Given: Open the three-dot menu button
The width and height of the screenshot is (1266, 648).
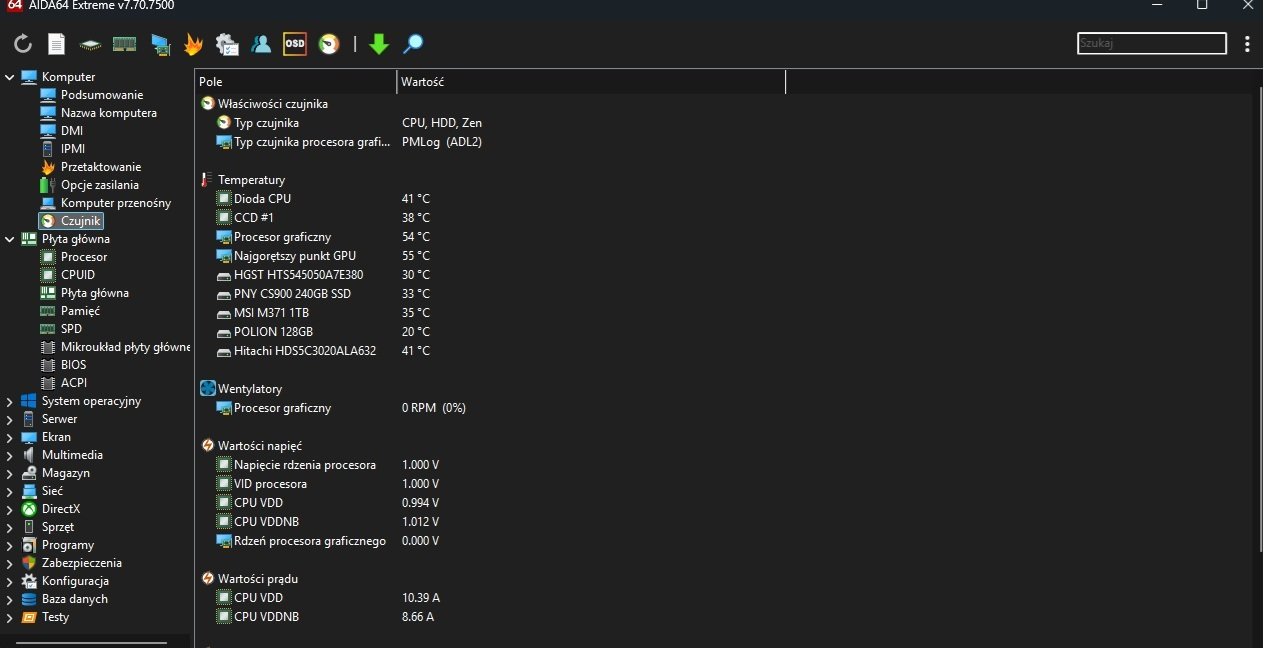Looking at the screenshot, I should tap(1247, 44).
